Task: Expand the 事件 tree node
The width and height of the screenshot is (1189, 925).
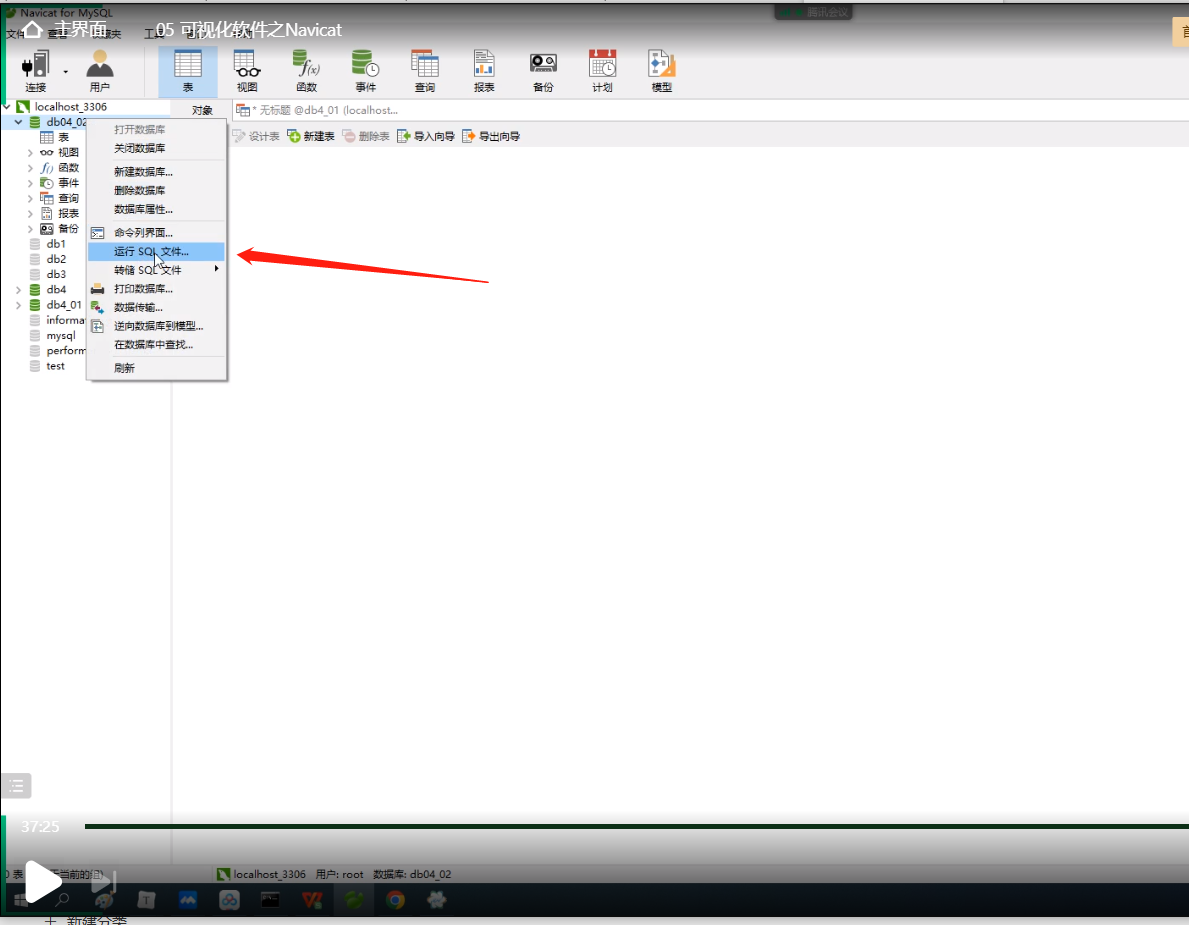Action: coord(30,183)
